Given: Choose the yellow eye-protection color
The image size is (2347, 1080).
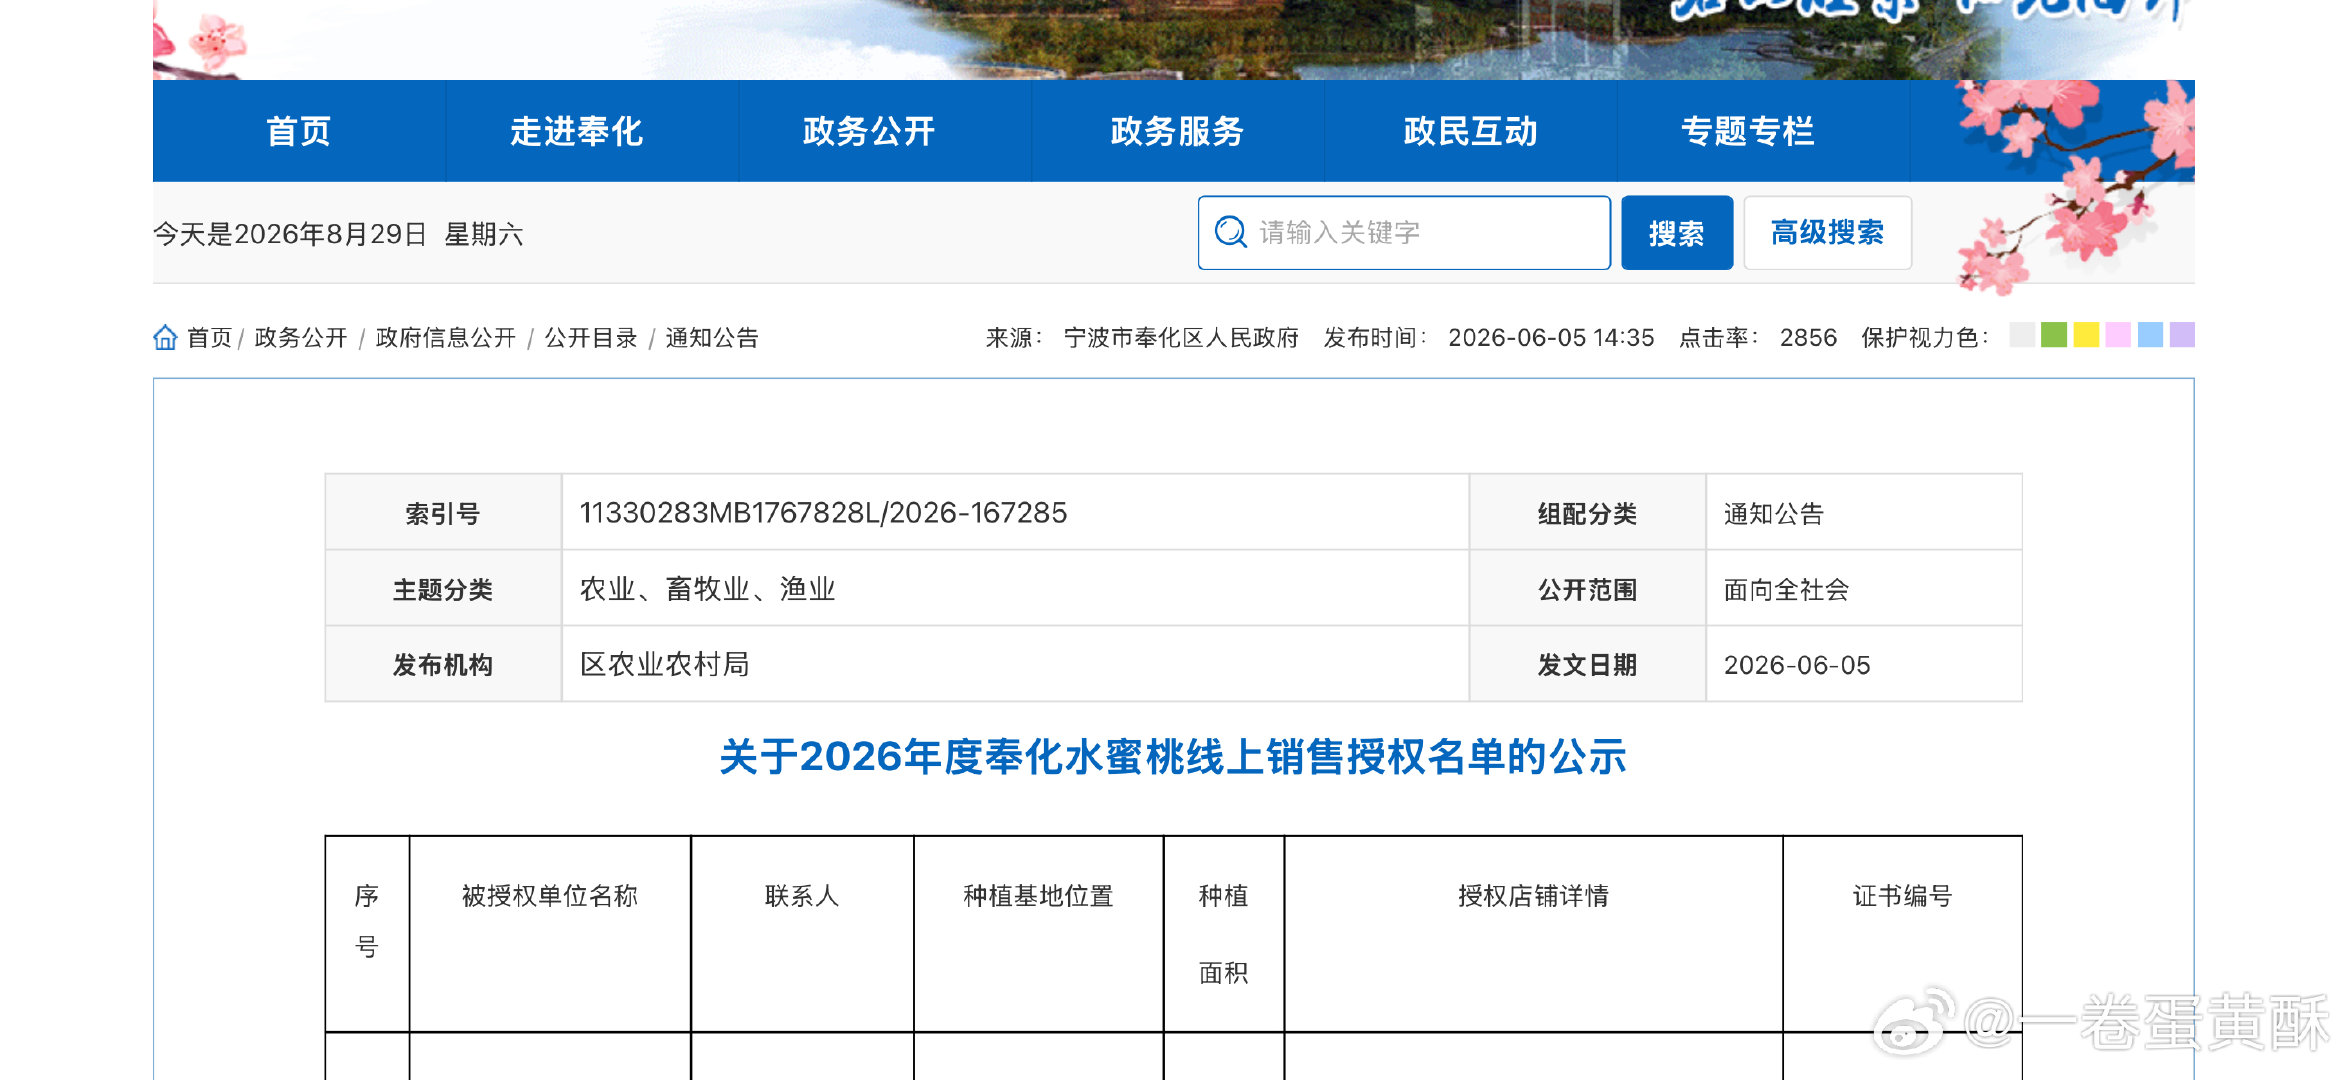Looking at the screenshot, I should [2086, 335].
